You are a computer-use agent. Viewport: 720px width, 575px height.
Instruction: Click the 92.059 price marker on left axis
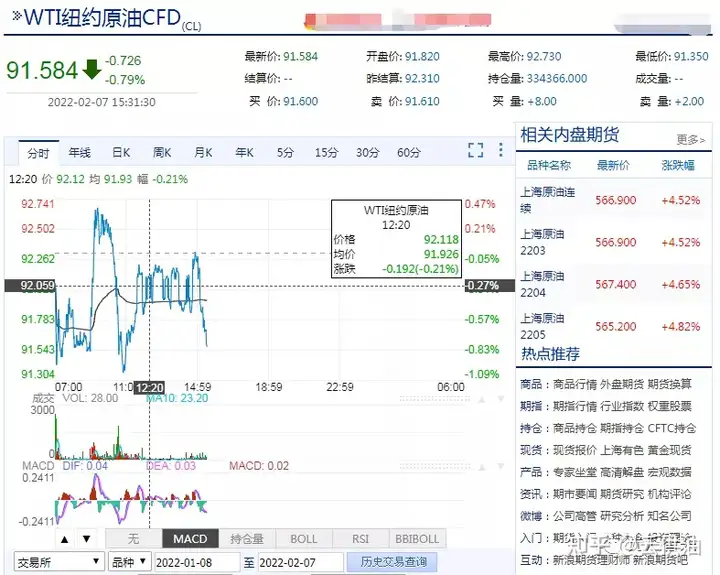pos(30,286)
